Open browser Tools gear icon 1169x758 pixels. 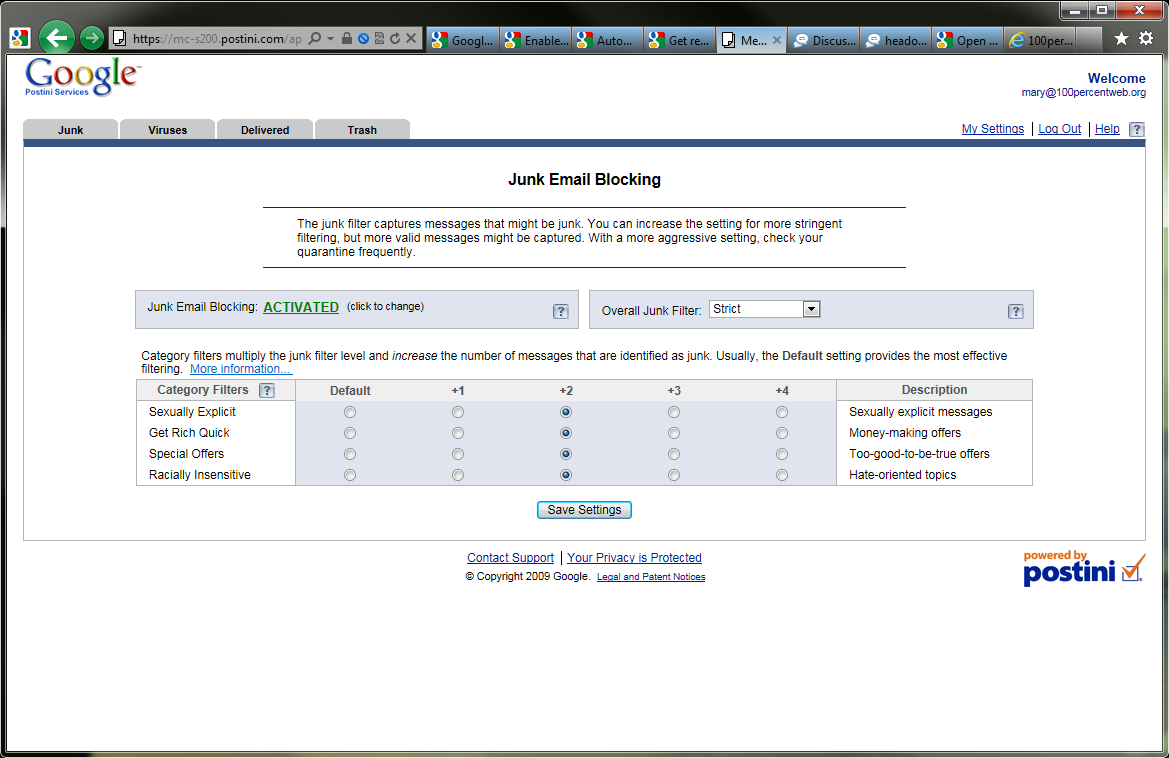(1146, 39)
